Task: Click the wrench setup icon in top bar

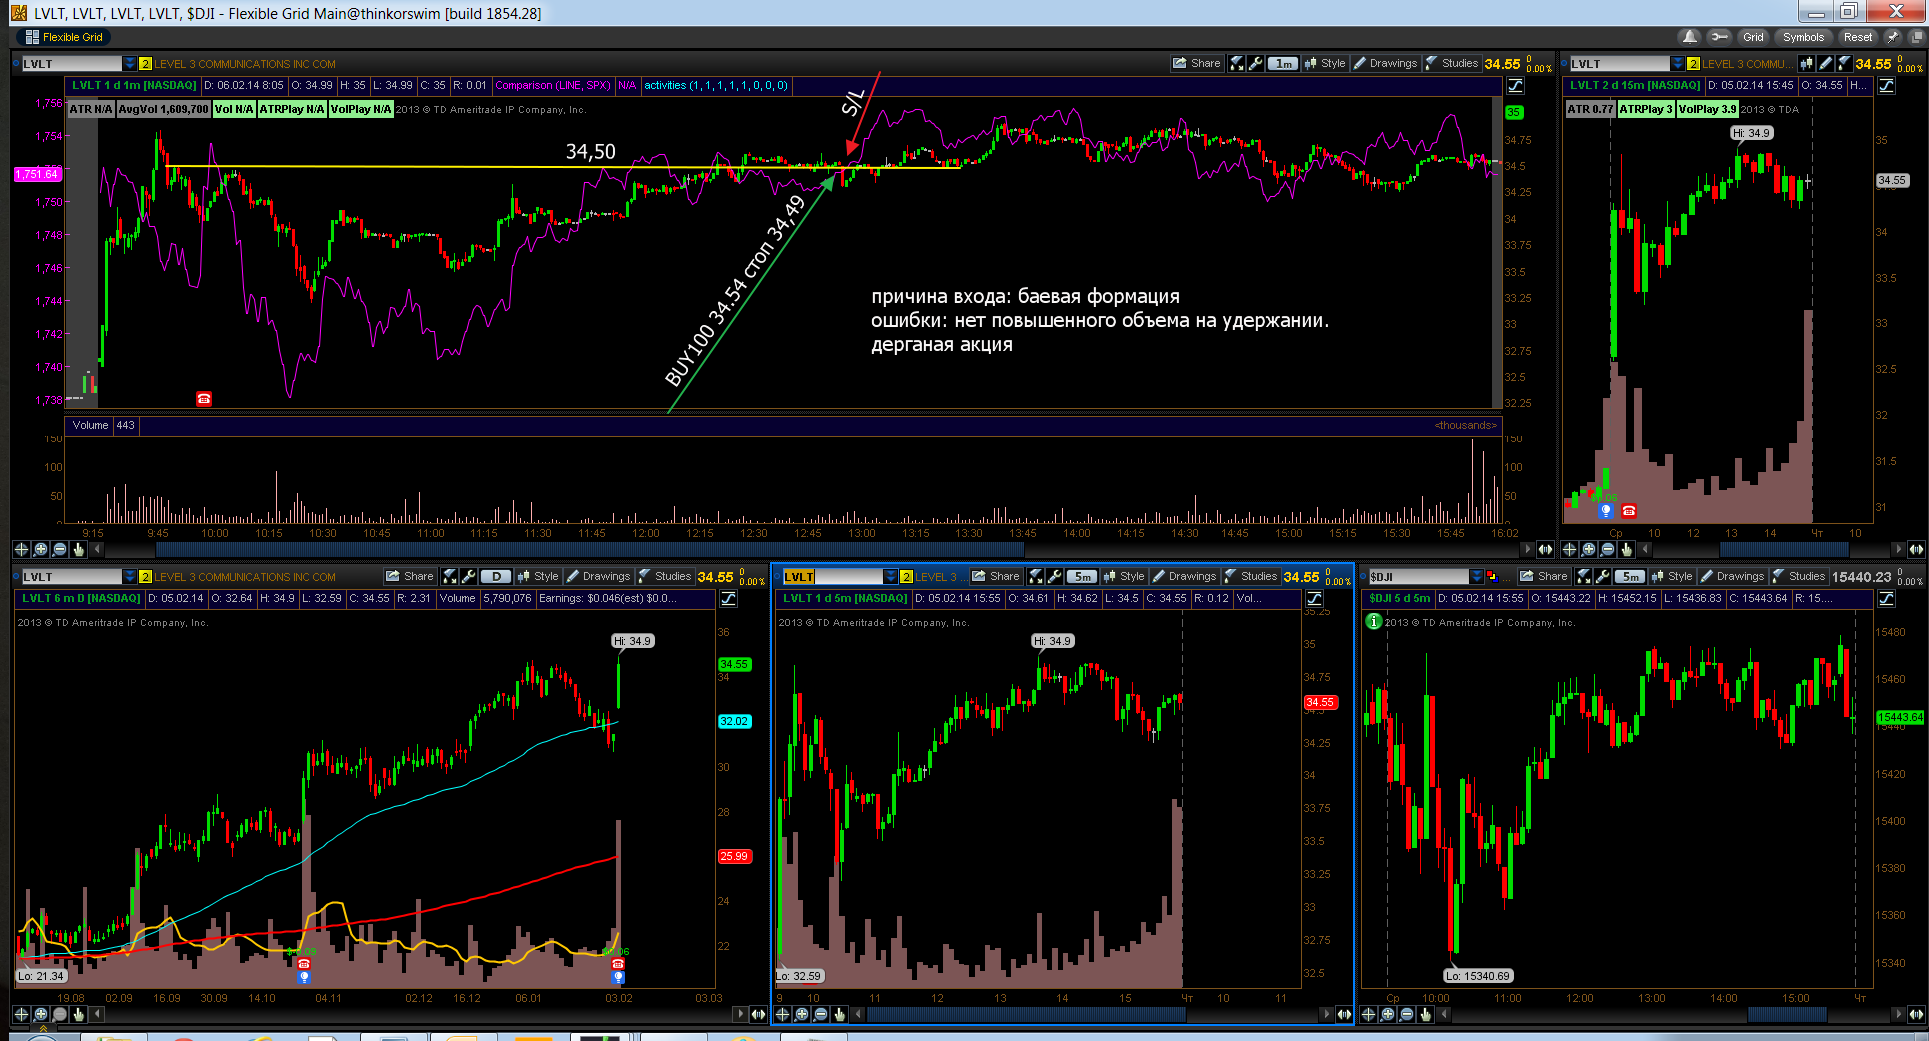Action: [1719, 37]
